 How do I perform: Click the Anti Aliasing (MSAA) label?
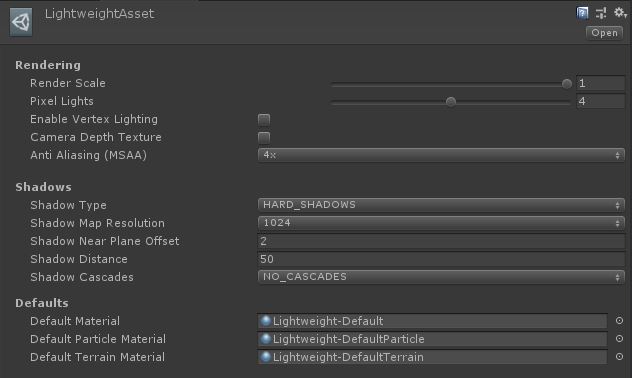coord(88,155)
